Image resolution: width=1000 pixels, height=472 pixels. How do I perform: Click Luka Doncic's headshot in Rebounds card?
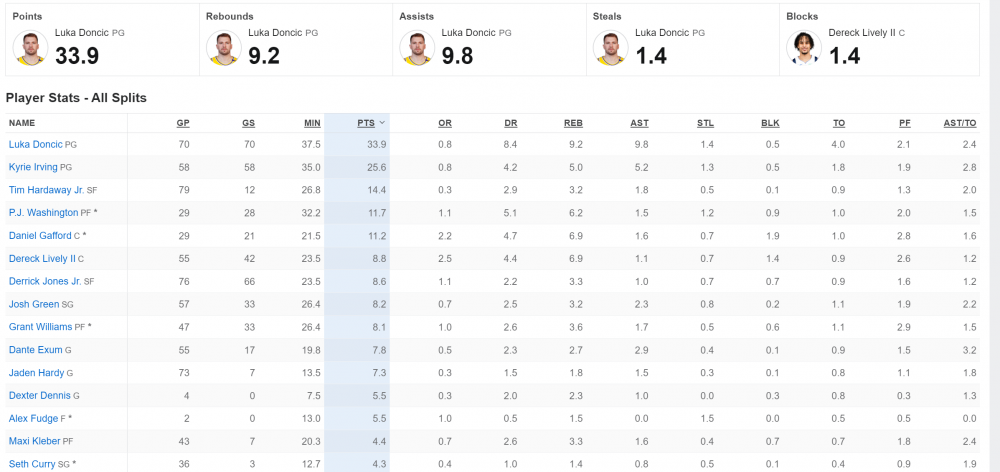pyautogui.click(x=224, y=48)
